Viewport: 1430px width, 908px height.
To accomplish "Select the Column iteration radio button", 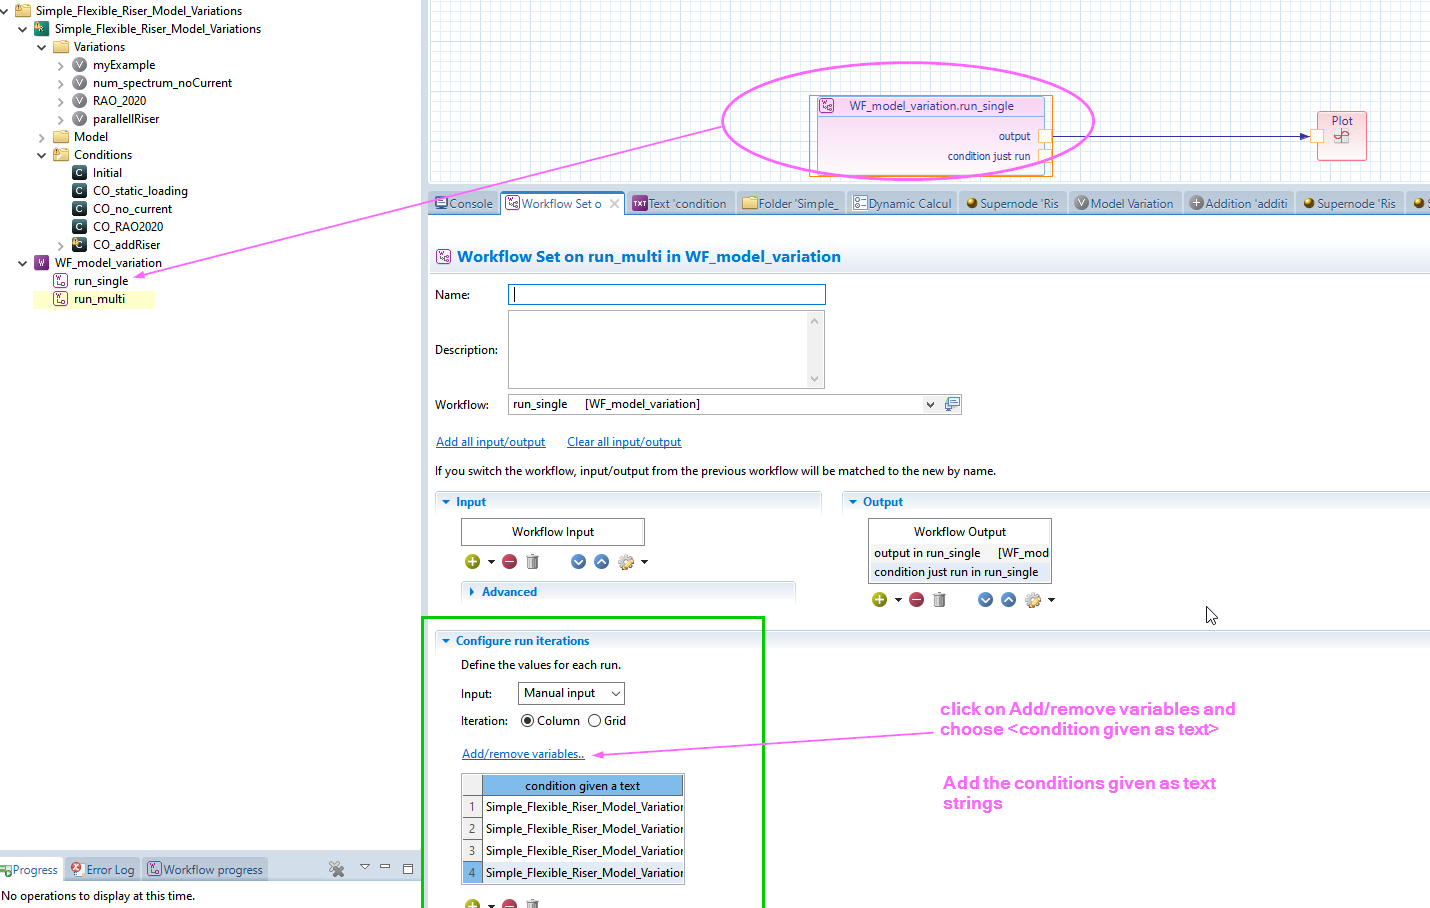I will pyautogui.click(x=527, y=721).
